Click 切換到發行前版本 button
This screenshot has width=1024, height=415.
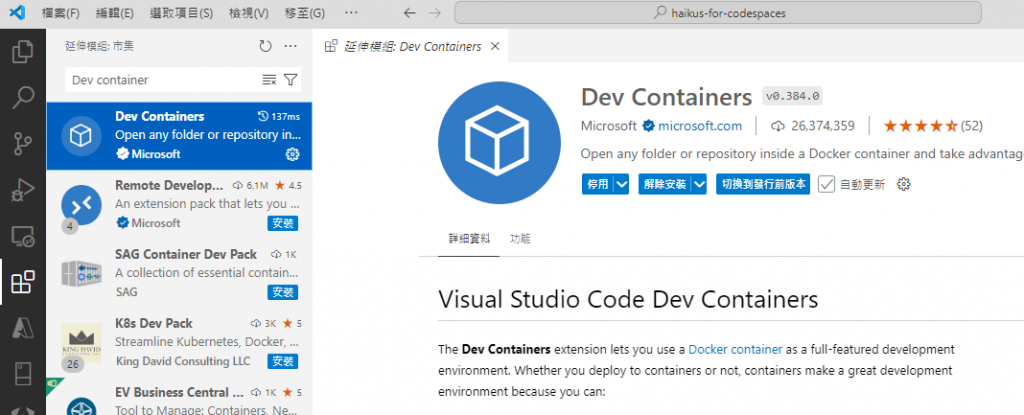point(763,184)
